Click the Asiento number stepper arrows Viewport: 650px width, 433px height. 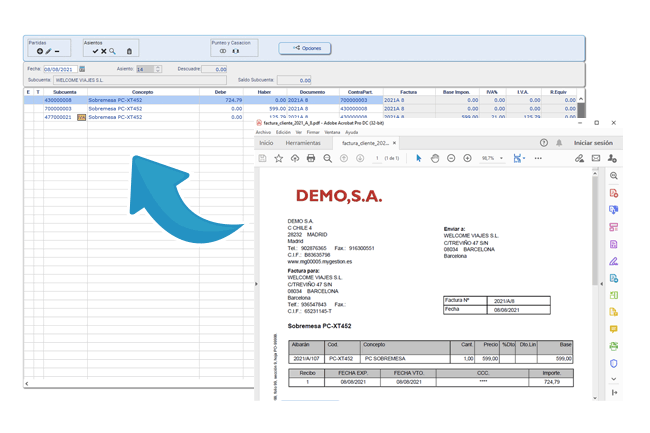(158, 70)
